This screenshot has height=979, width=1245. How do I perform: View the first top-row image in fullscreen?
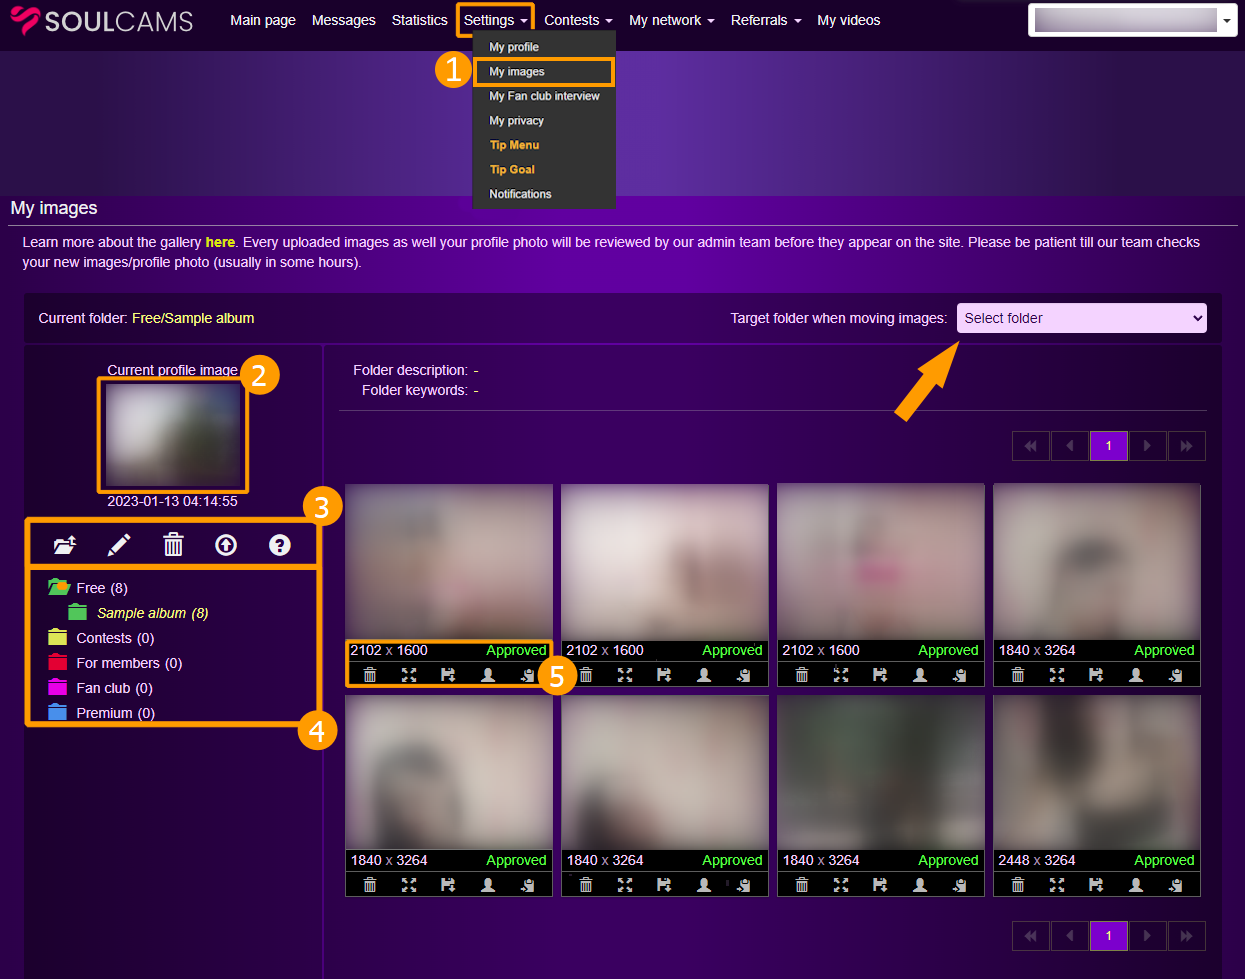point(409,675)
